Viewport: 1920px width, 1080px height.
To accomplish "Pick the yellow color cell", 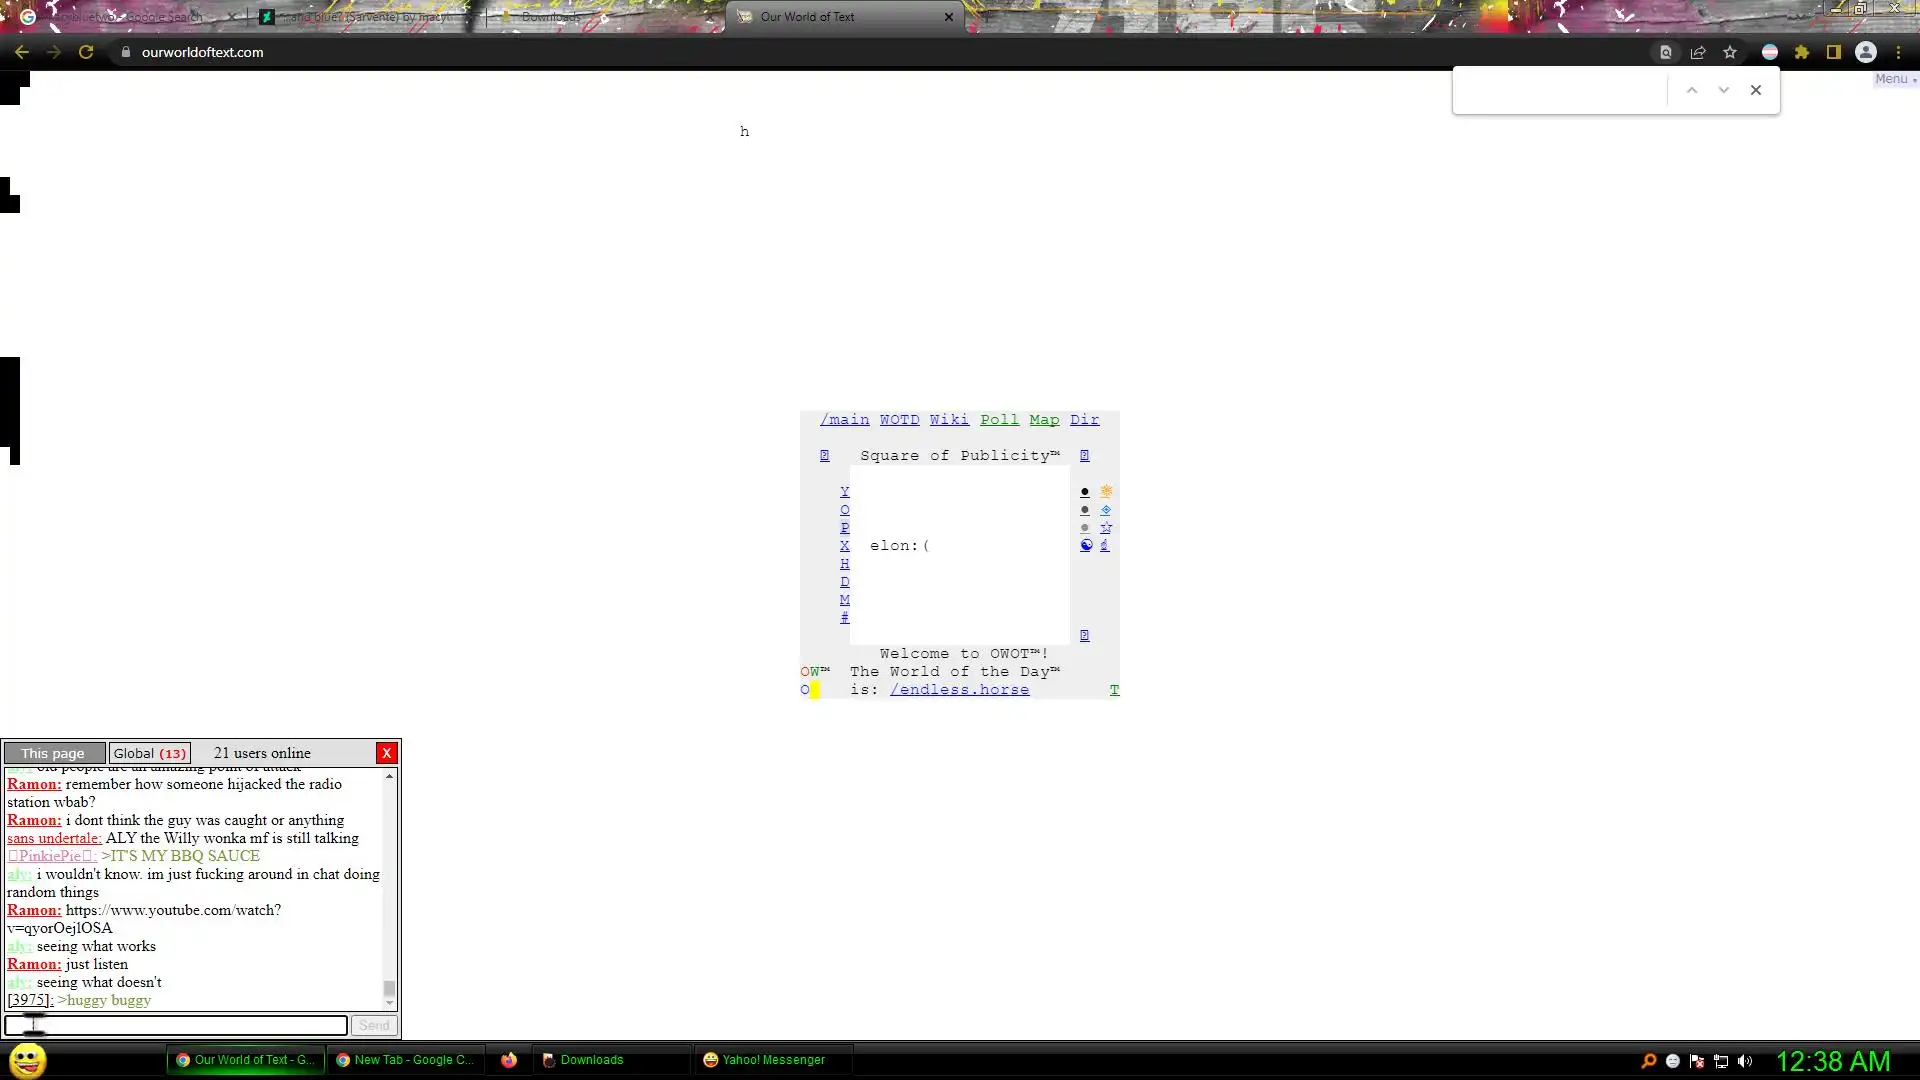I will coord(815,690).
